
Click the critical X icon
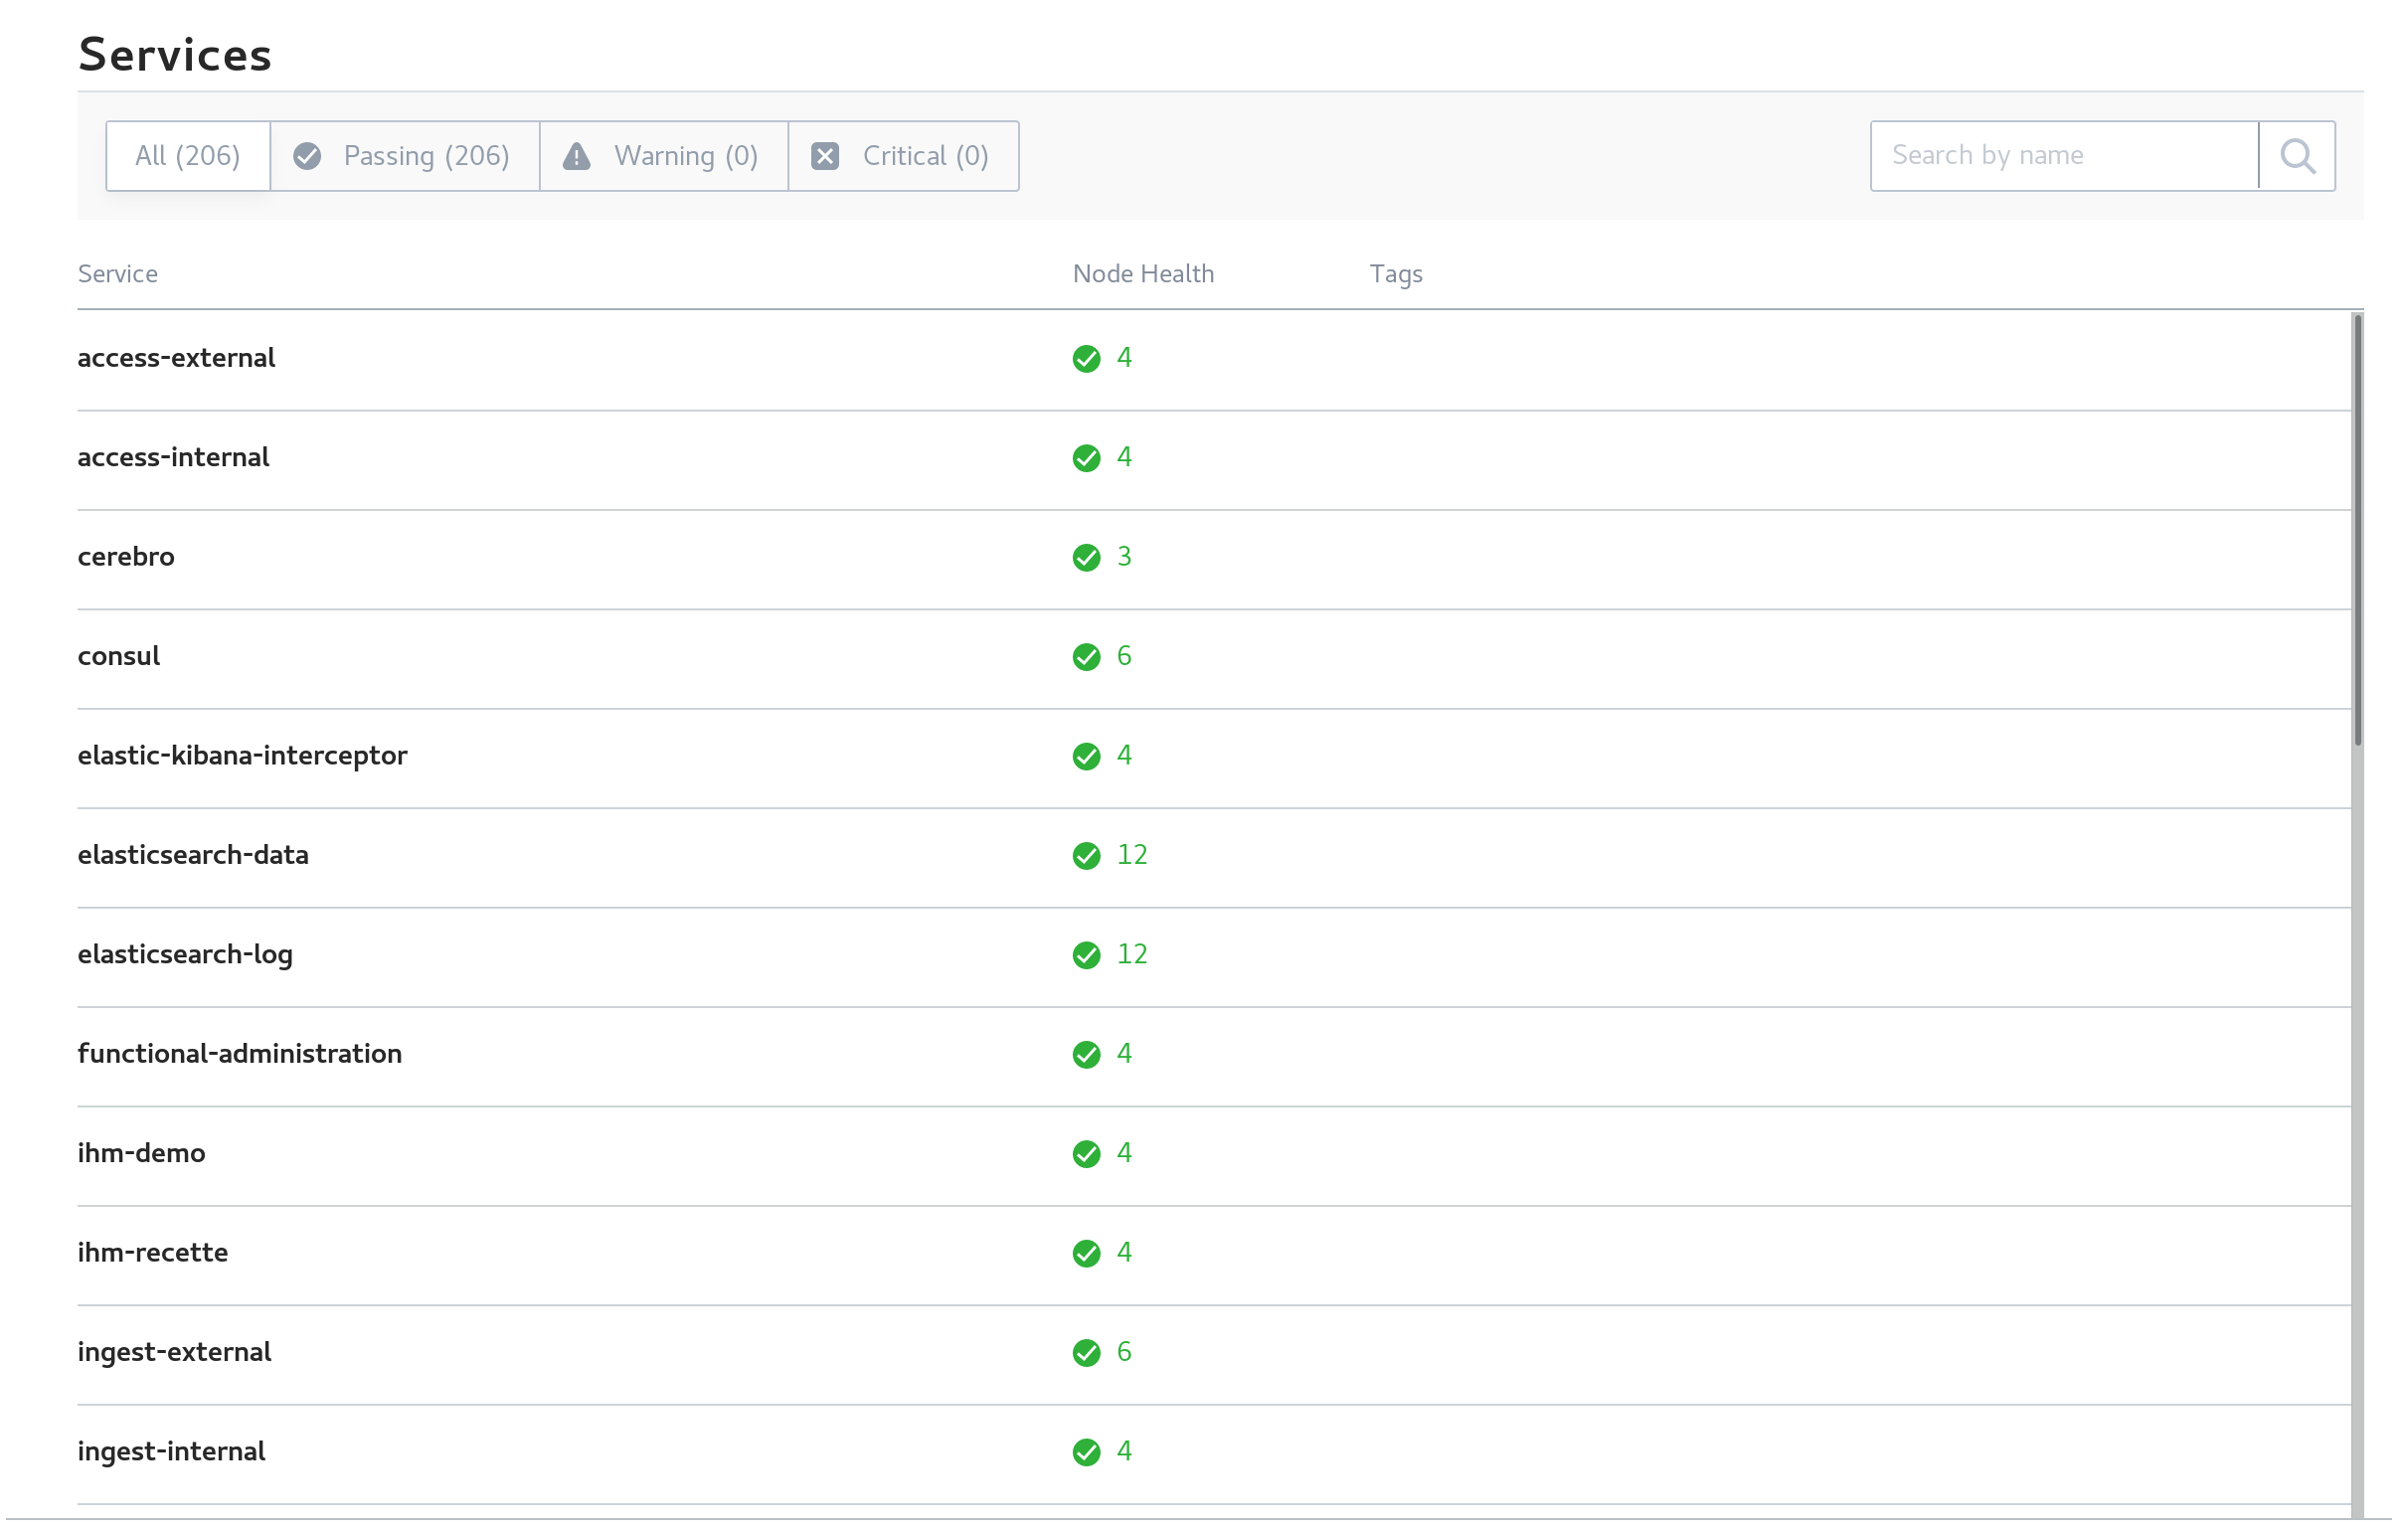coord(826,156)
